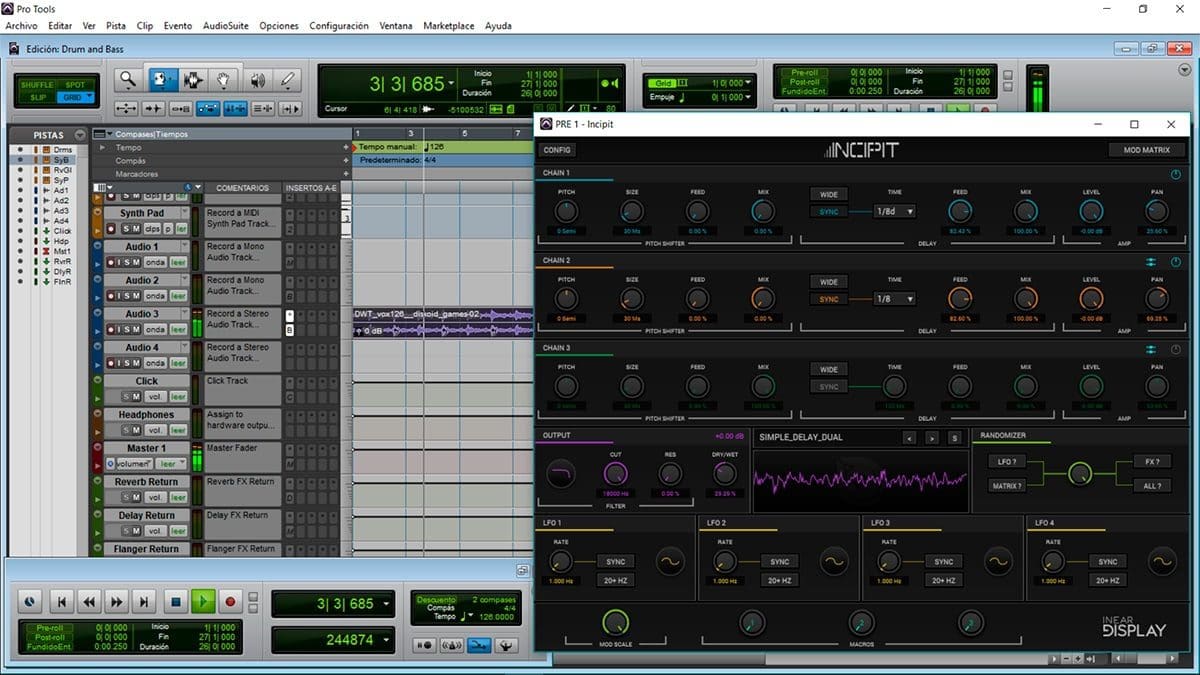
Task: Select SHUFFLE edit mode
Action: pos(37,85)
